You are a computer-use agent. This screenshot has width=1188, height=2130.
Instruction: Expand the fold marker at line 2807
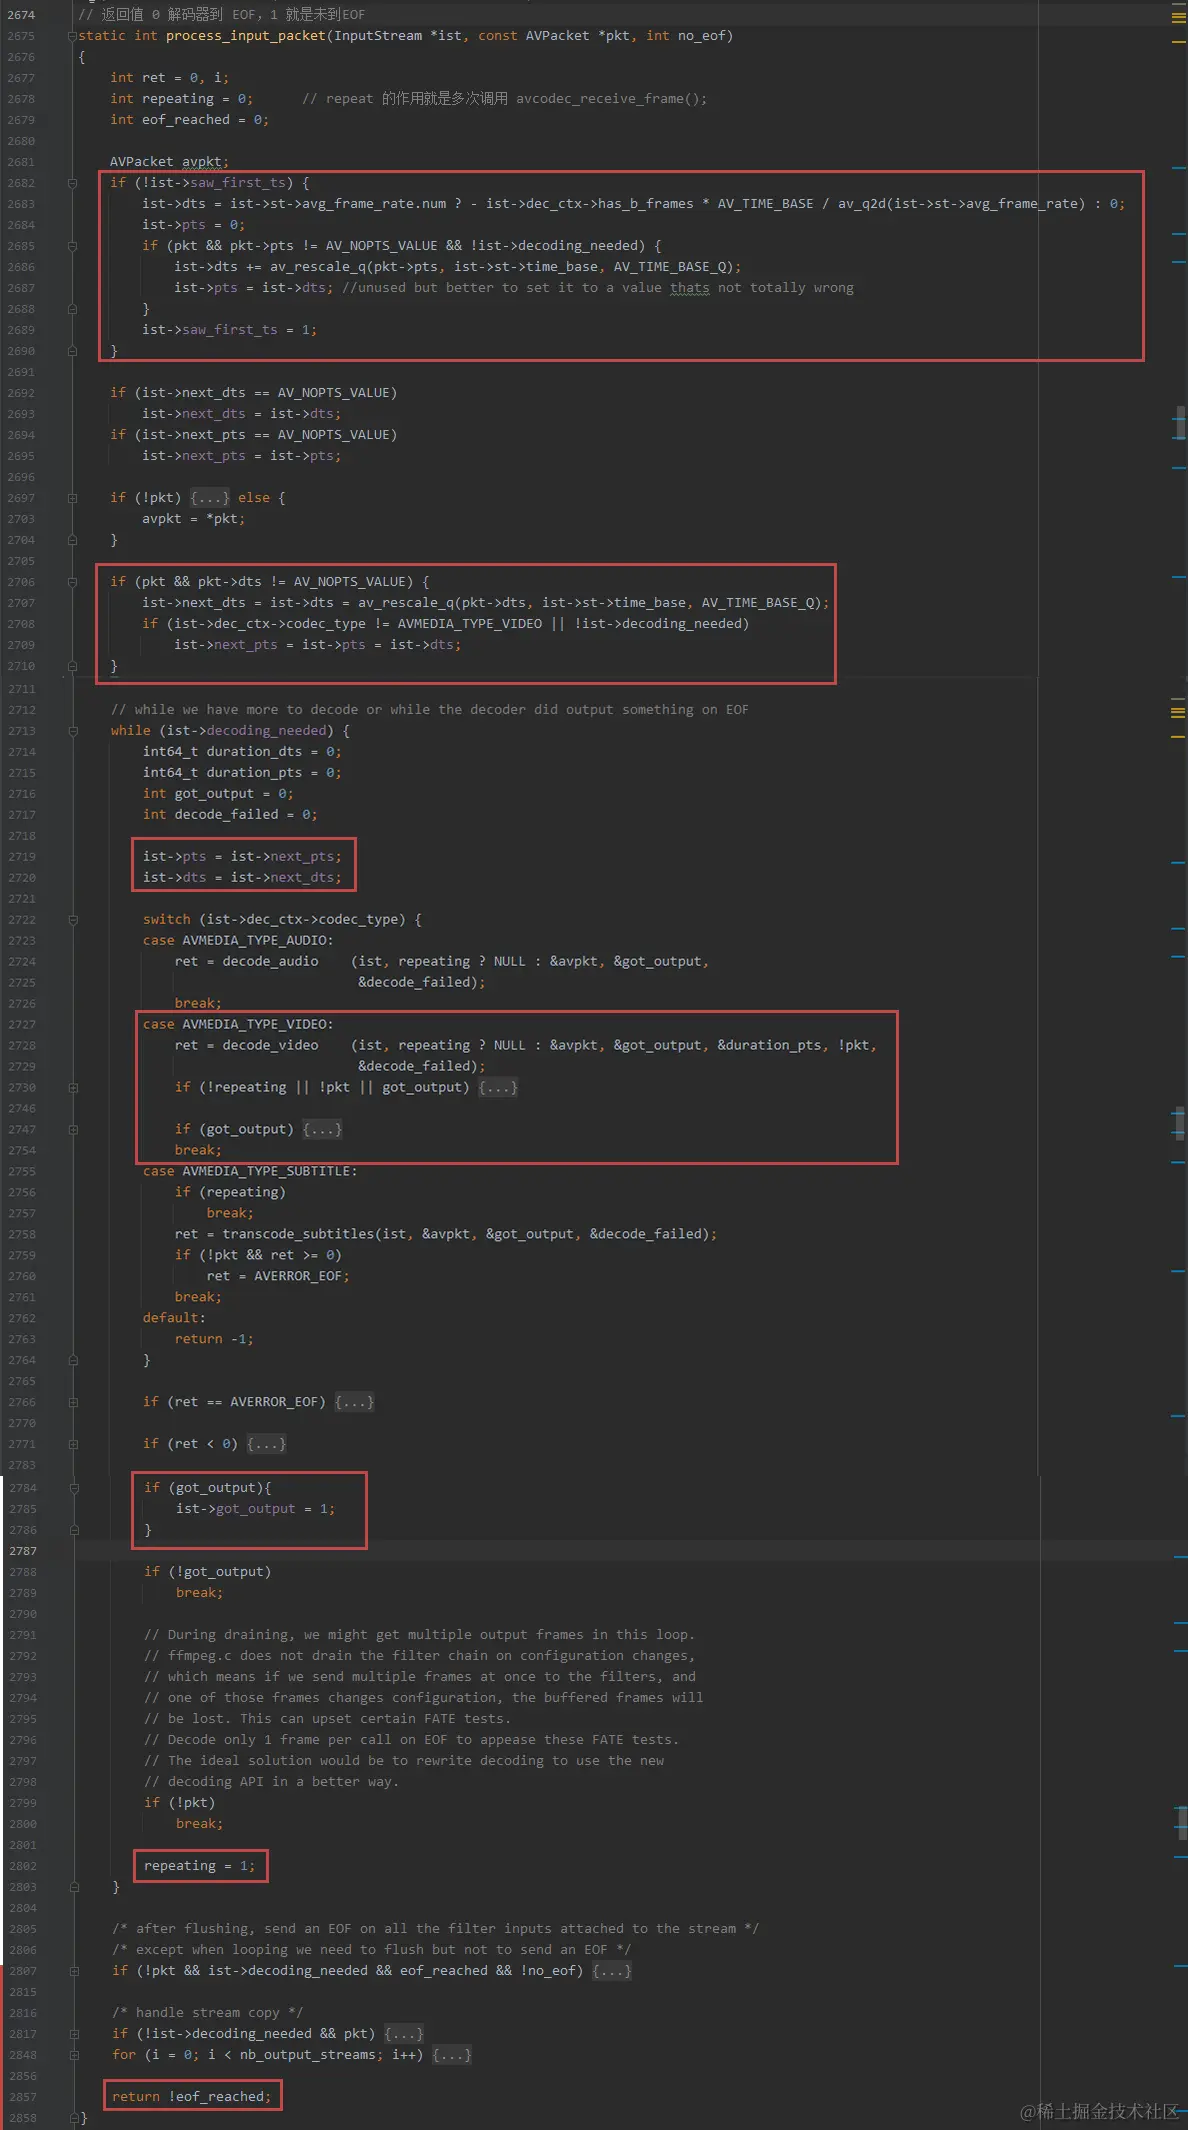73,1971
